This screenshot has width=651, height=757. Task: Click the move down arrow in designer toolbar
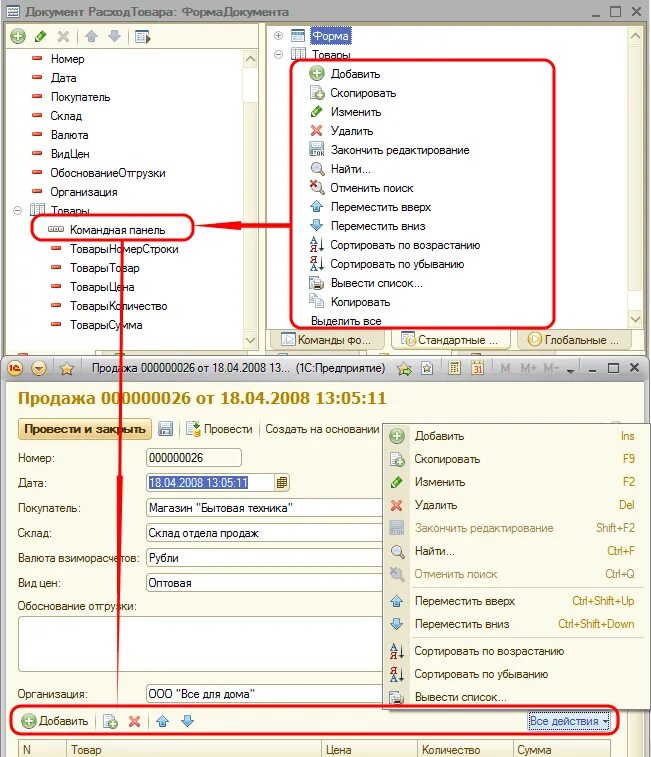click(x=114, y=36)
